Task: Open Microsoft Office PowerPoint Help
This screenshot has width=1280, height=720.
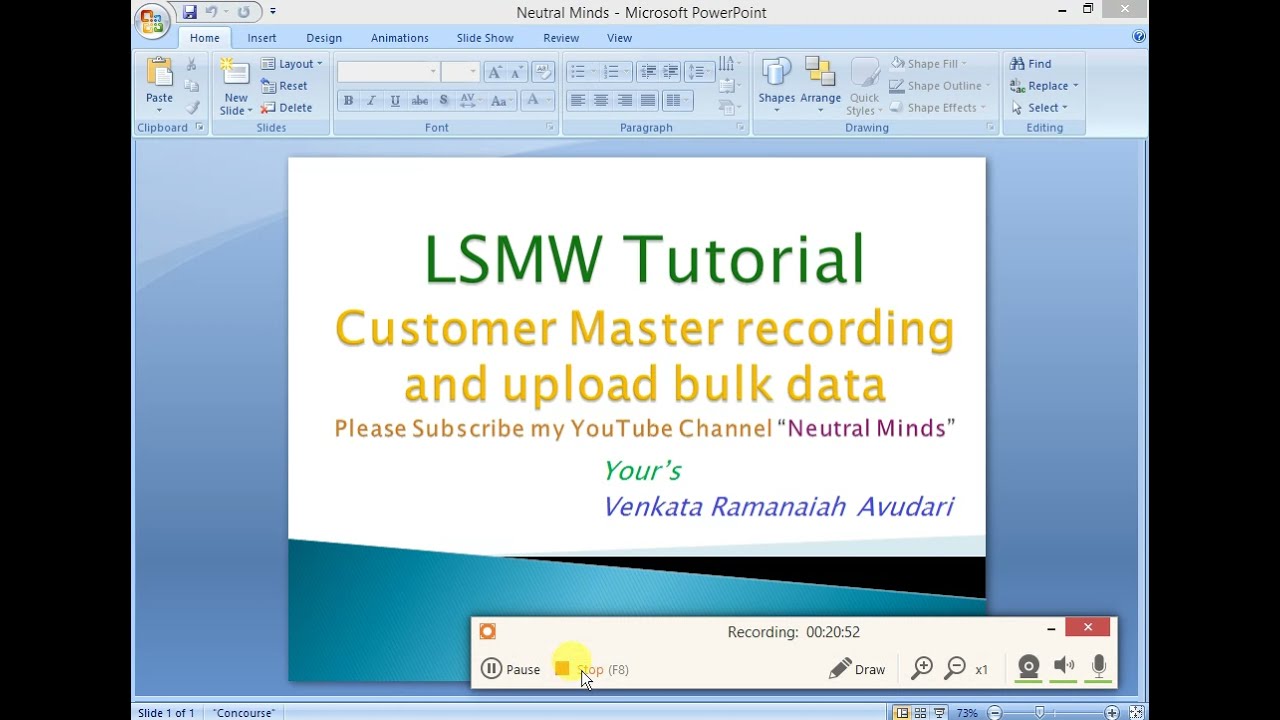Action: 1139,37
